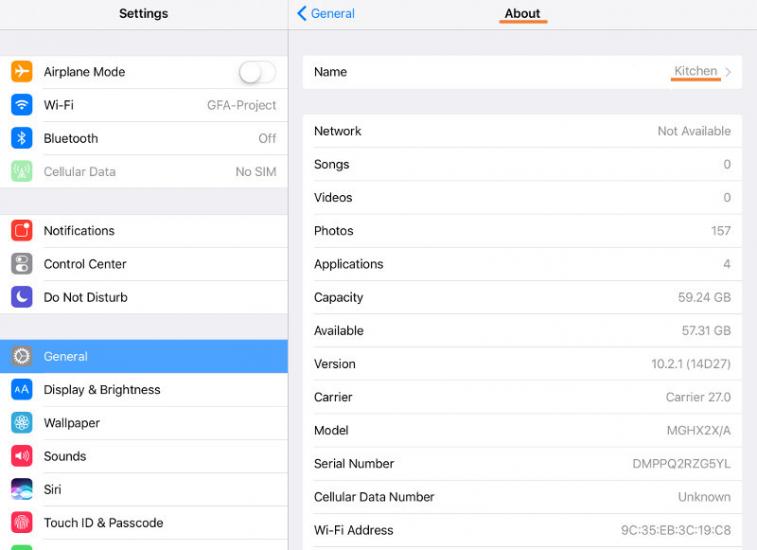Go back to General
Screen dimensions: 757x550
point(326,14)
